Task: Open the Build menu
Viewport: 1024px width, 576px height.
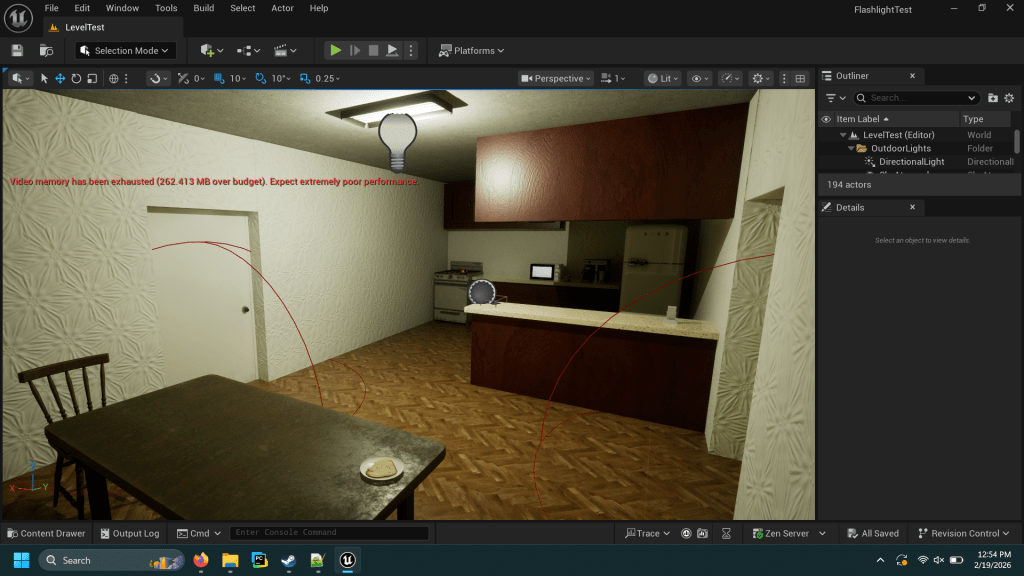Action: [x=203, y=8]
